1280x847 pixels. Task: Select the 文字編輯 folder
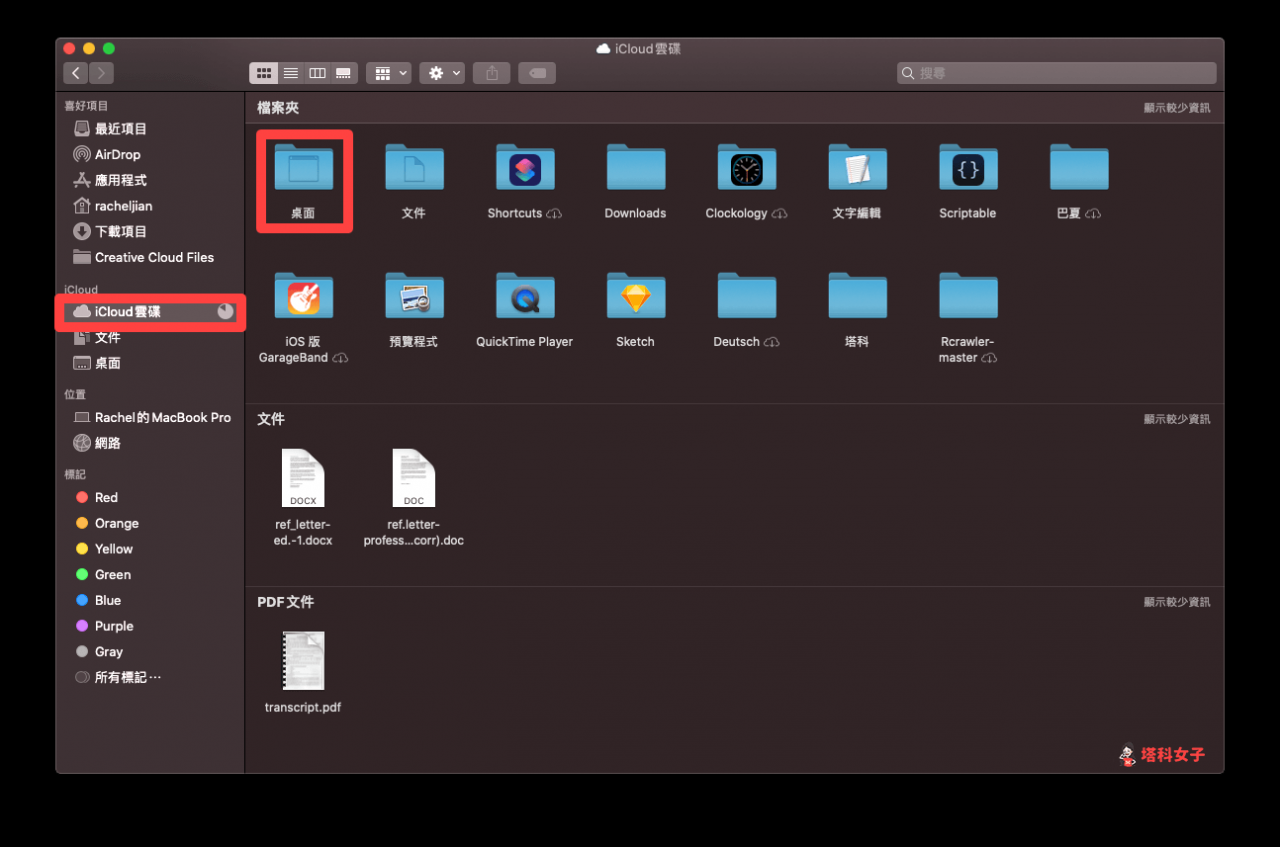point(857,166)
